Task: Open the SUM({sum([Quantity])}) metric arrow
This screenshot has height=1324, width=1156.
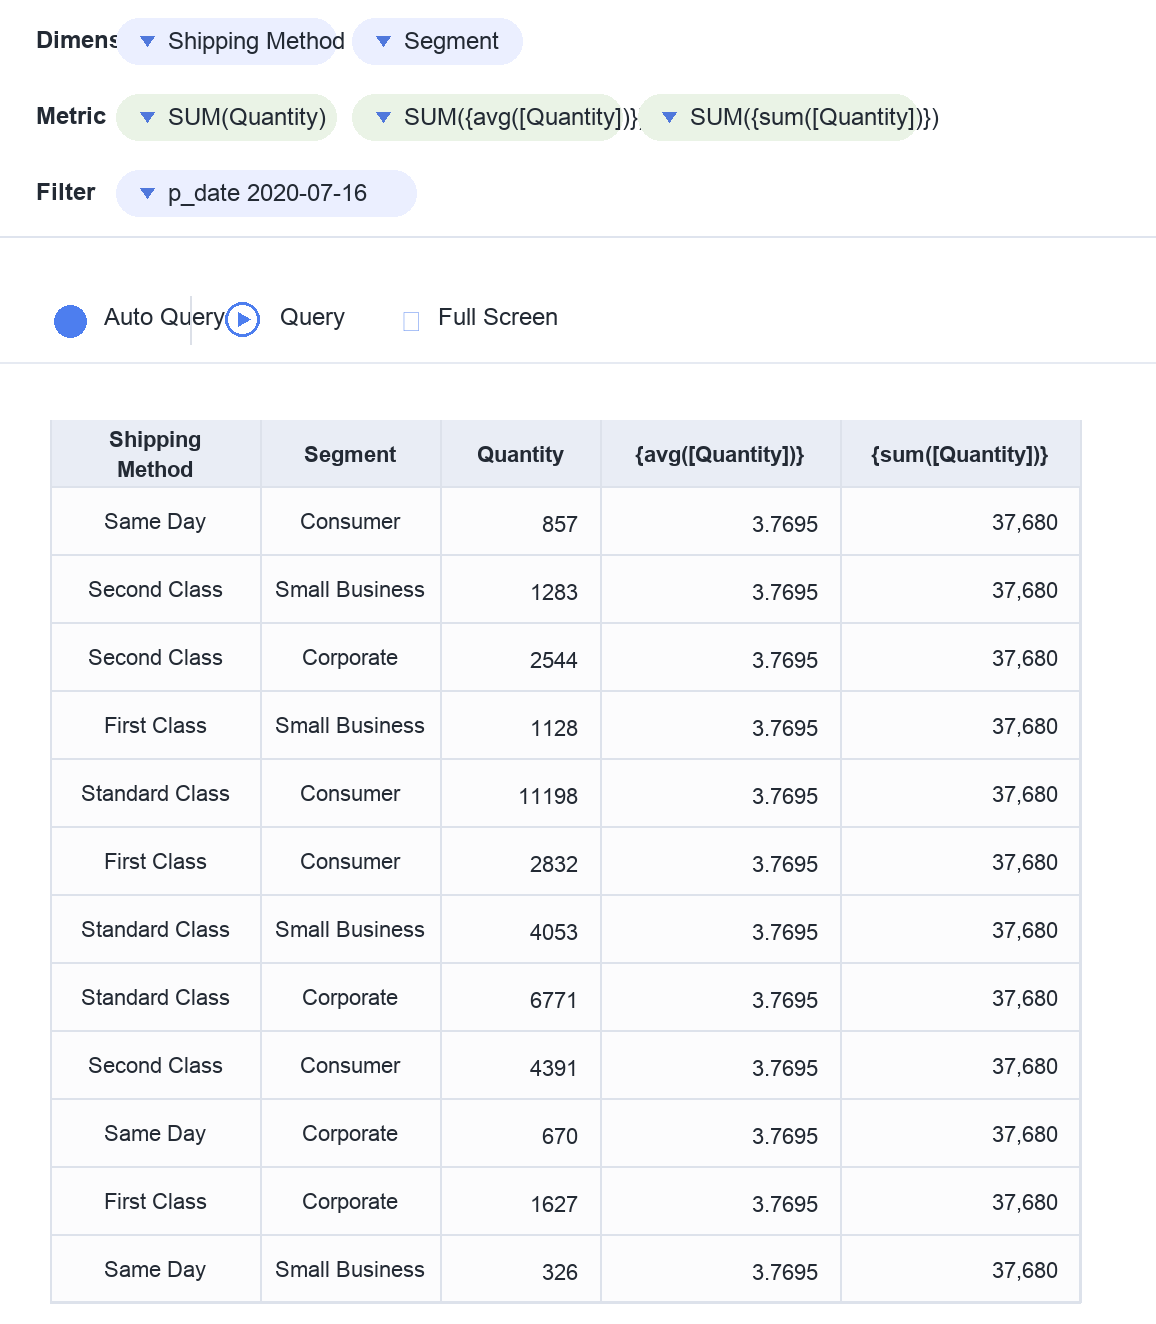Action: [669, 118]
